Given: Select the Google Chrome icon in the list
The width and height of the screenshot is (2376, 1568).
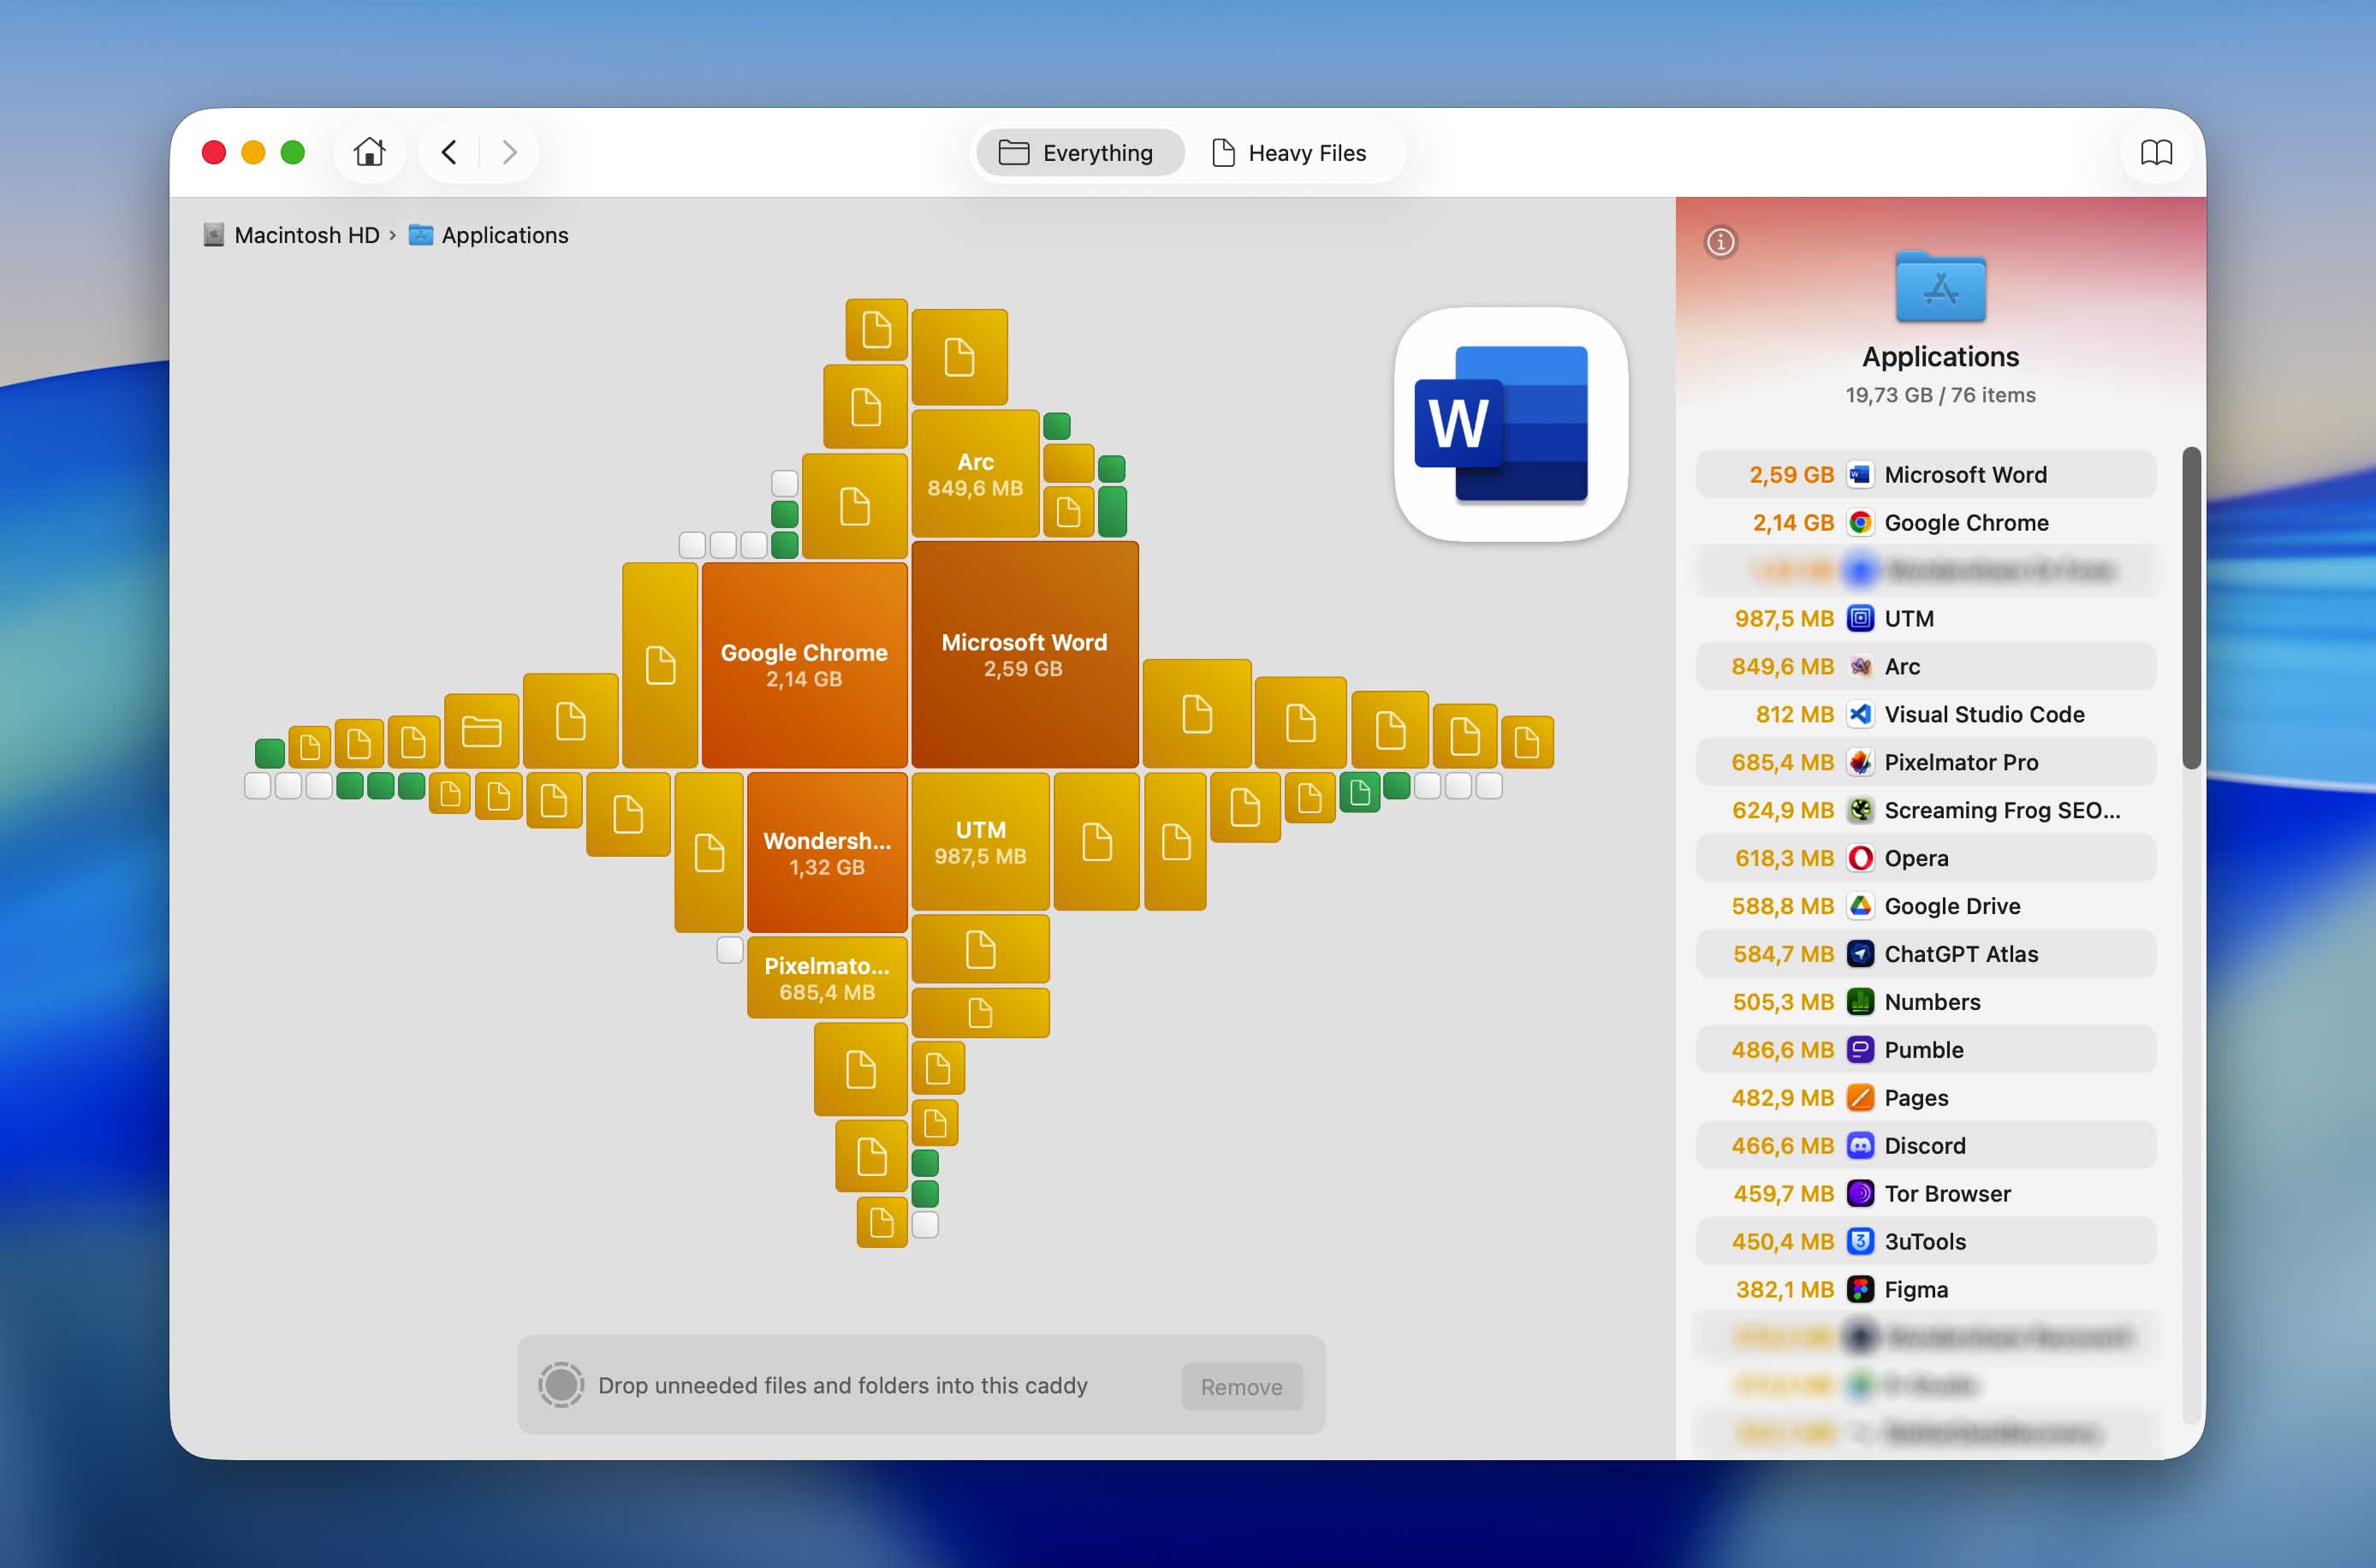Looking at the screenshot, I should pyautogui.click(x=1860, y=522).
